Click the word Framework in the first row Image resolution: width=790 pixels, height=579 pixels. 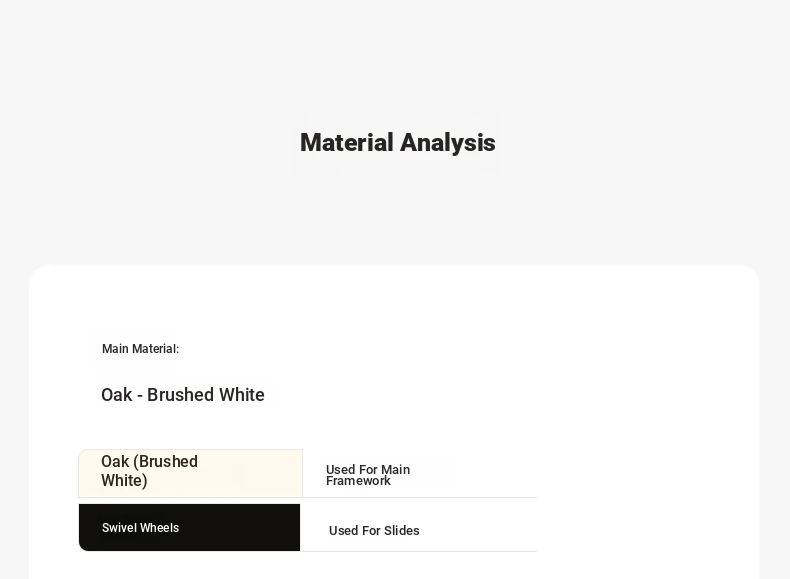coord(358,481)
